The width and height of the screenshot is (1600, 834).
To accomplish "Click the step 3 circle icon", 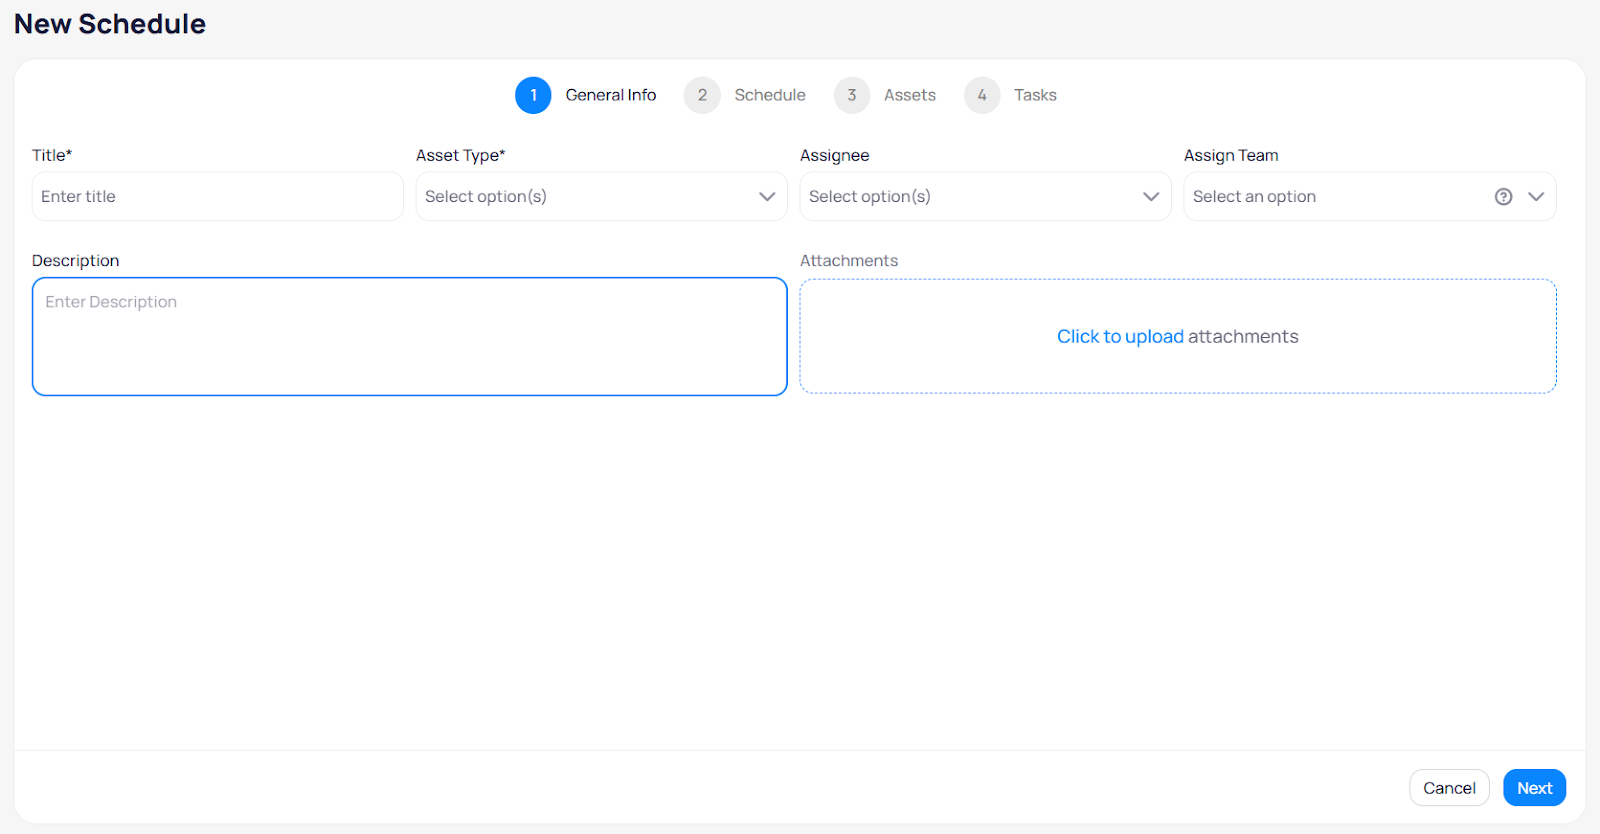I will click(x=852, y=95).
